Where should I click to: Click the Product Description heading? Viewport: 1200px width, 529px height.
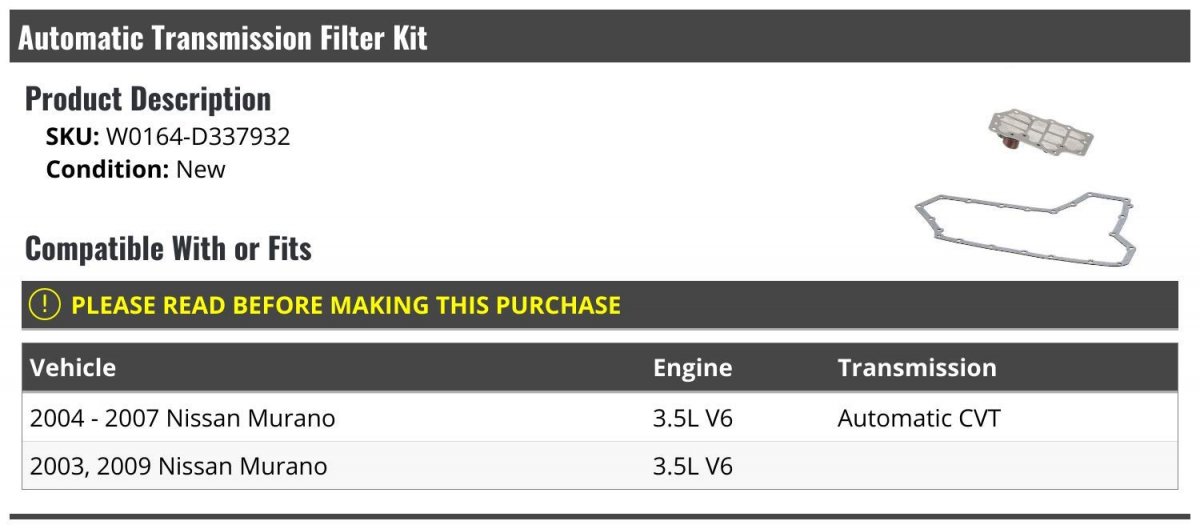pos(148,99)
